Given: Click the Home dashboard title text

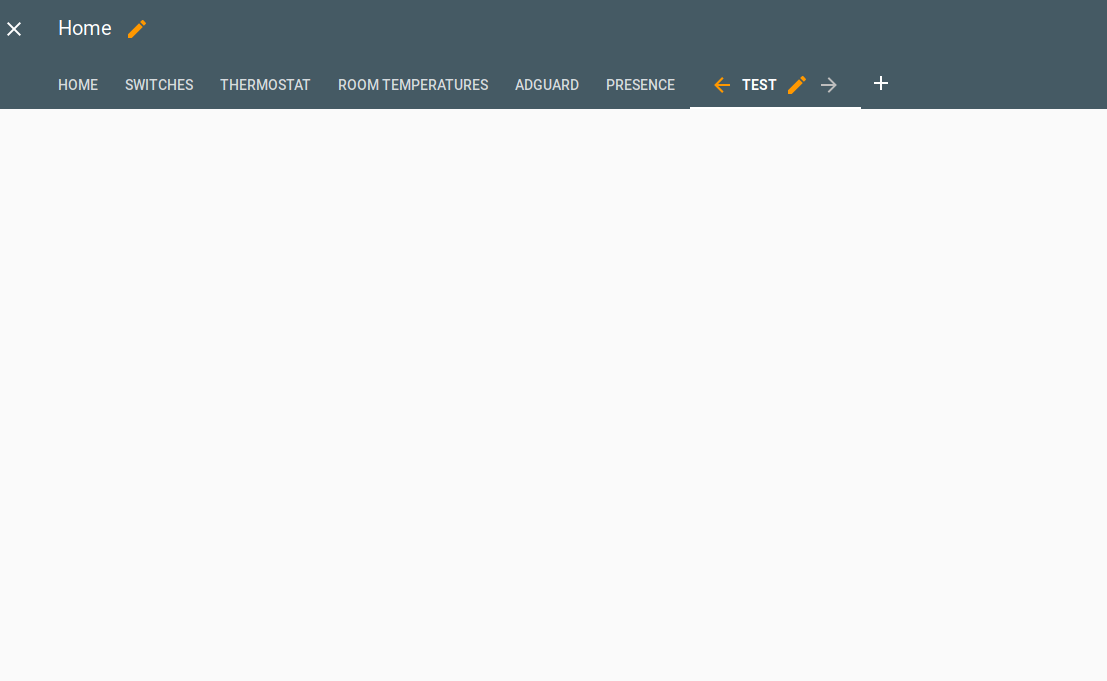Looking at the screenshot, I should pyautogui.click(x=85, y=28).
